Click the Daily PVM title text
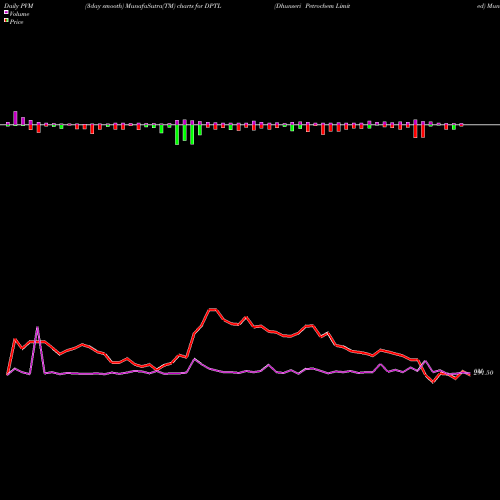 point(19,6)
